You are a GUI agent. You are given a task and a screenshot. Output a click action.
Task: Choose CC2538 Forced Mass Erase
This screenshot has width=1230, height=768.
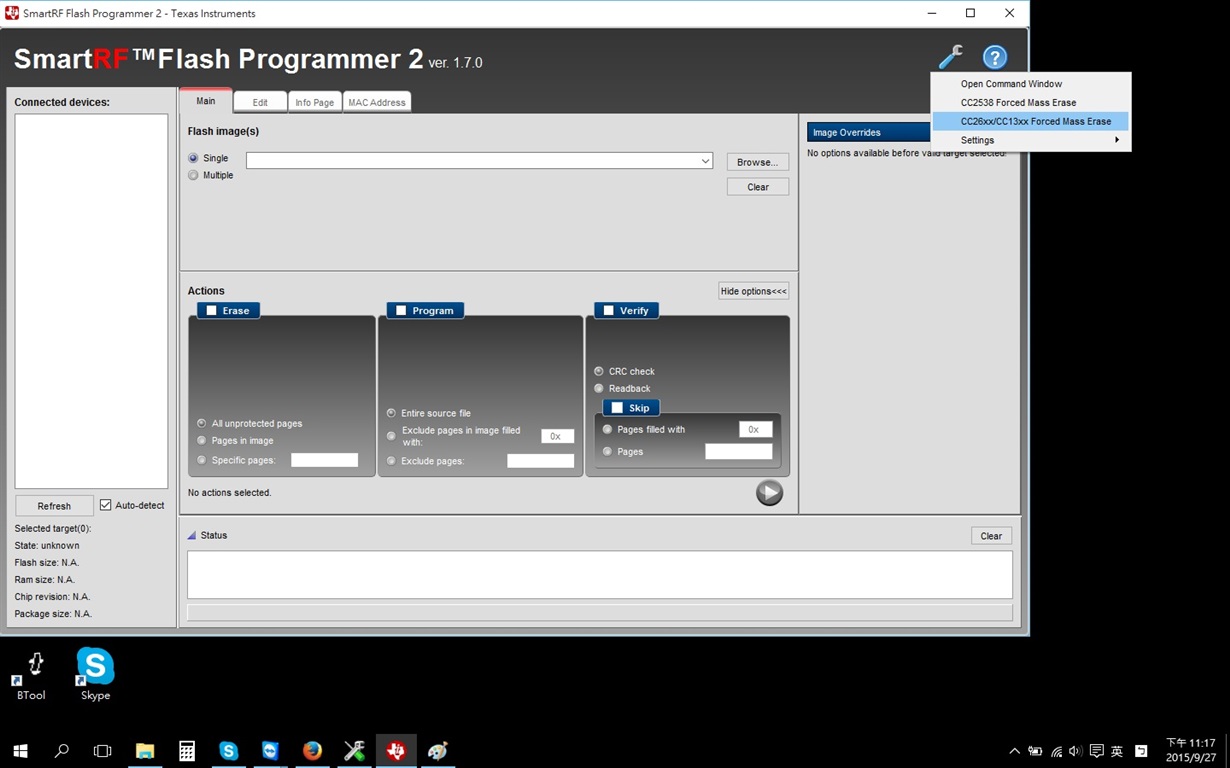[x=1031, y=103]
